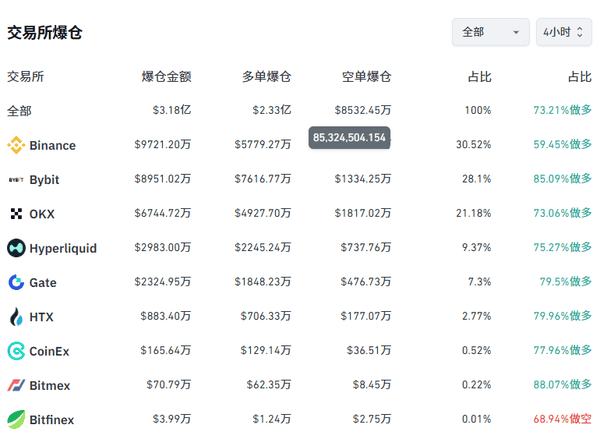Screen dimensions: 600x439
Task: Click the Hyperliquid logo icon
Action: click(x=16, y=248)
